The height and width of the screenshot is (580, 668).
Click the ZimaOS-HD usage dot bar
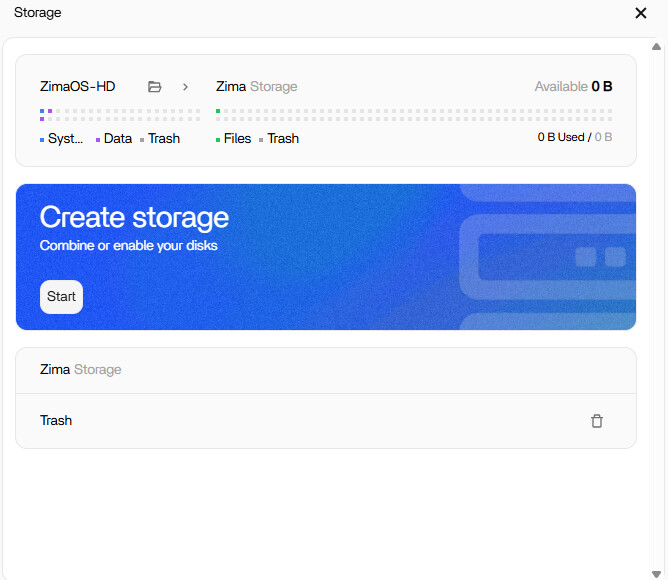pyautogui.click(x=120, y=115)
